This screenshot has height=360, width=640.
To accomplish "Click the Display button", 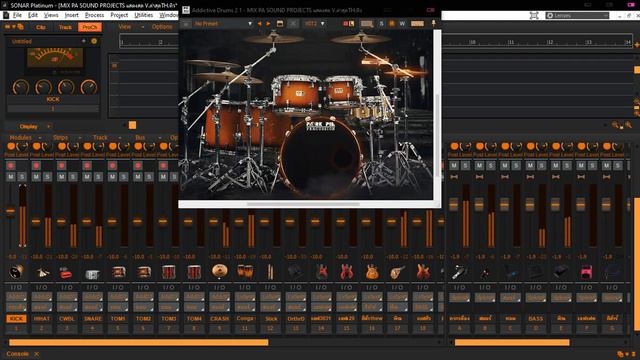I will click(28, 127).
